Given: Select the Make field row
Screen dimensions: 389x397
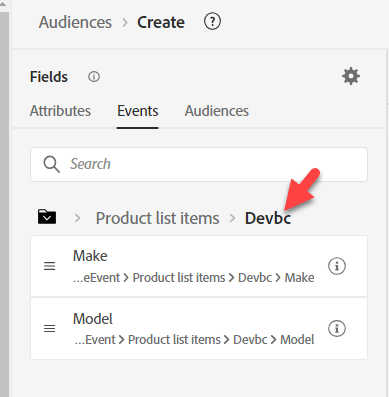Looking at the screenshot, I should click(x=199, y=266).
